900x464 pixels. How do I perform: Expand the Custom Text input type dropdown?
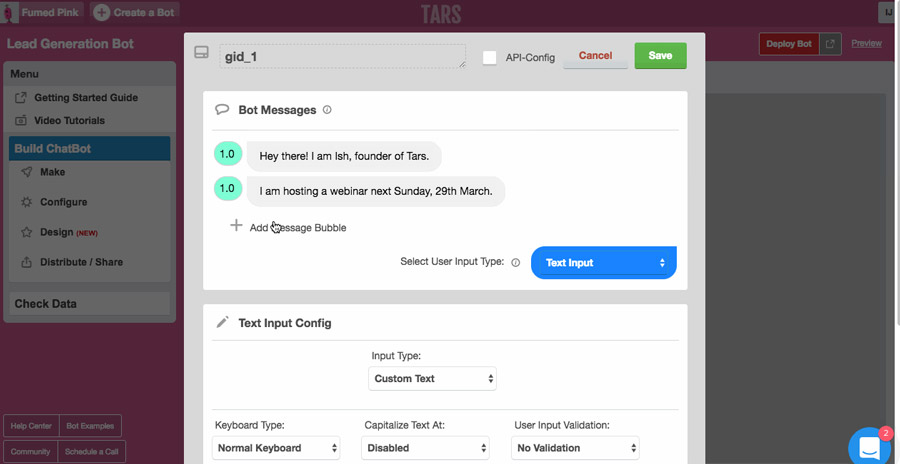tap(433, 379)
